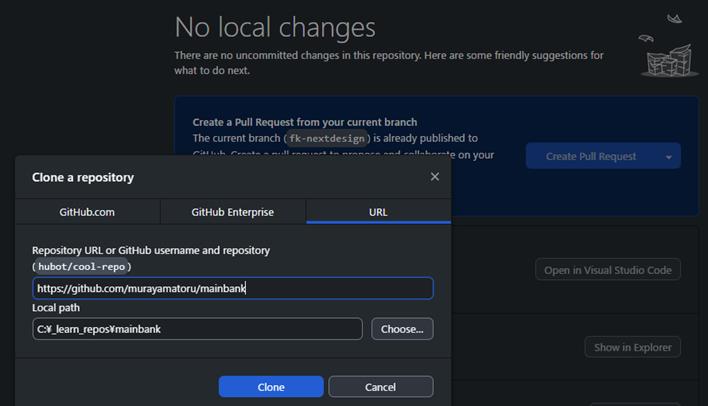Click the blue Clone button

(x=271, y=387)
